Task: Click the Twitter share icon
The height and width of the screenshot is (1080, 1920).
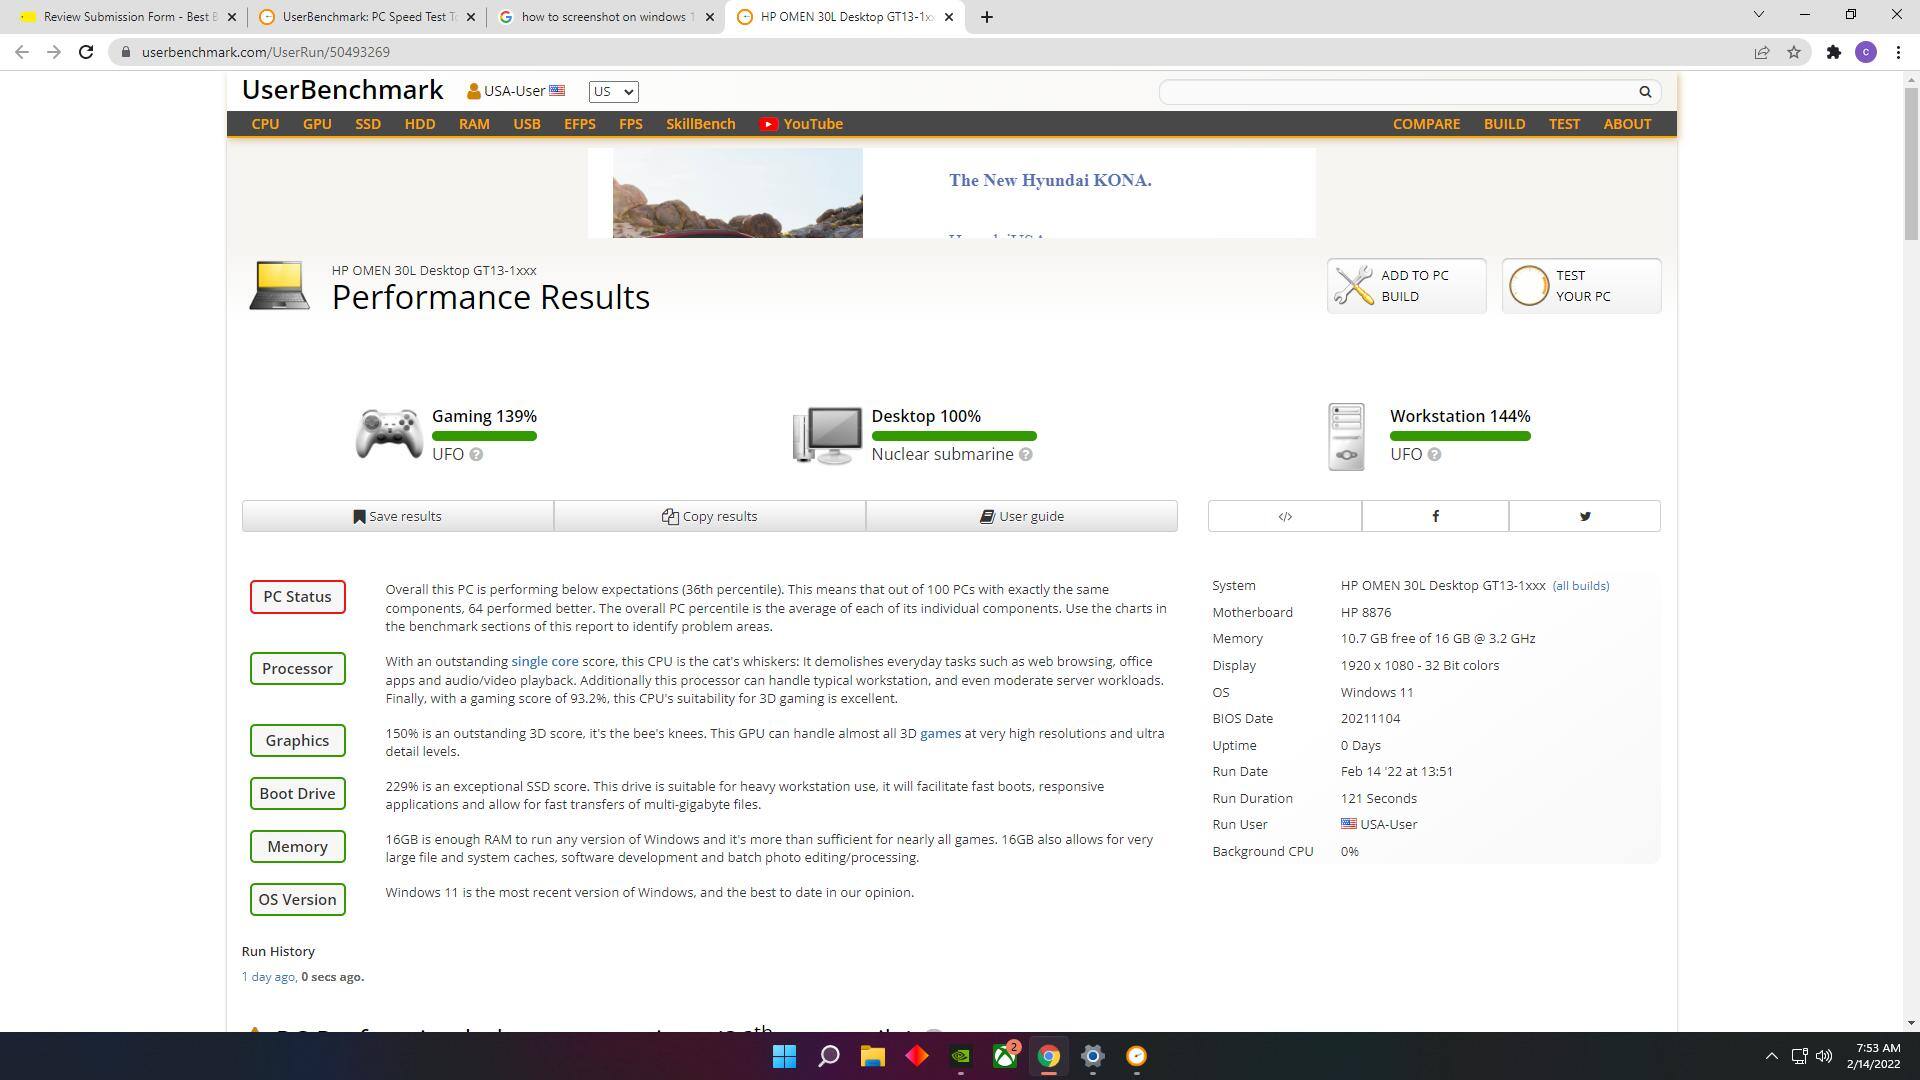Action: click(x=1584, y=516)
